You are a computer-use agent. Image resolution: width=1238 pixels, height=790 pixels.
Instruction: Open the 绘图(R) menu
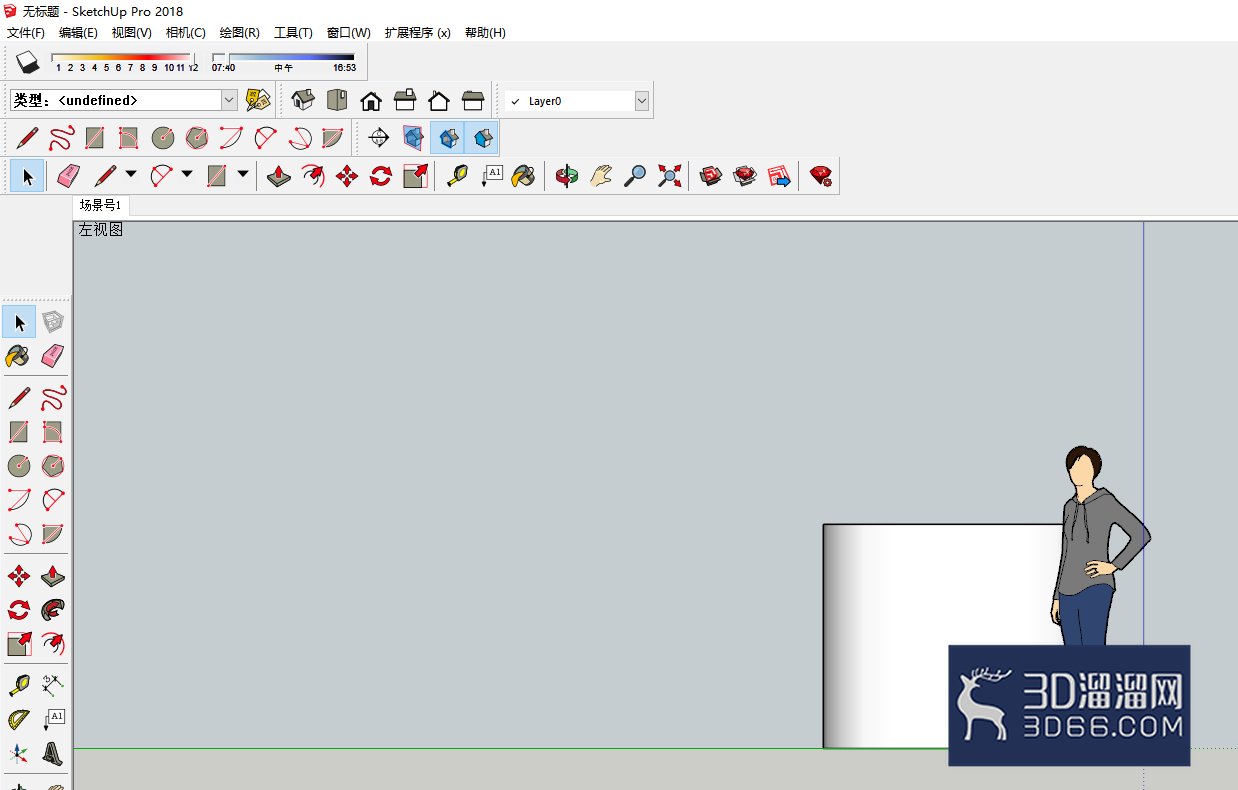239,33
